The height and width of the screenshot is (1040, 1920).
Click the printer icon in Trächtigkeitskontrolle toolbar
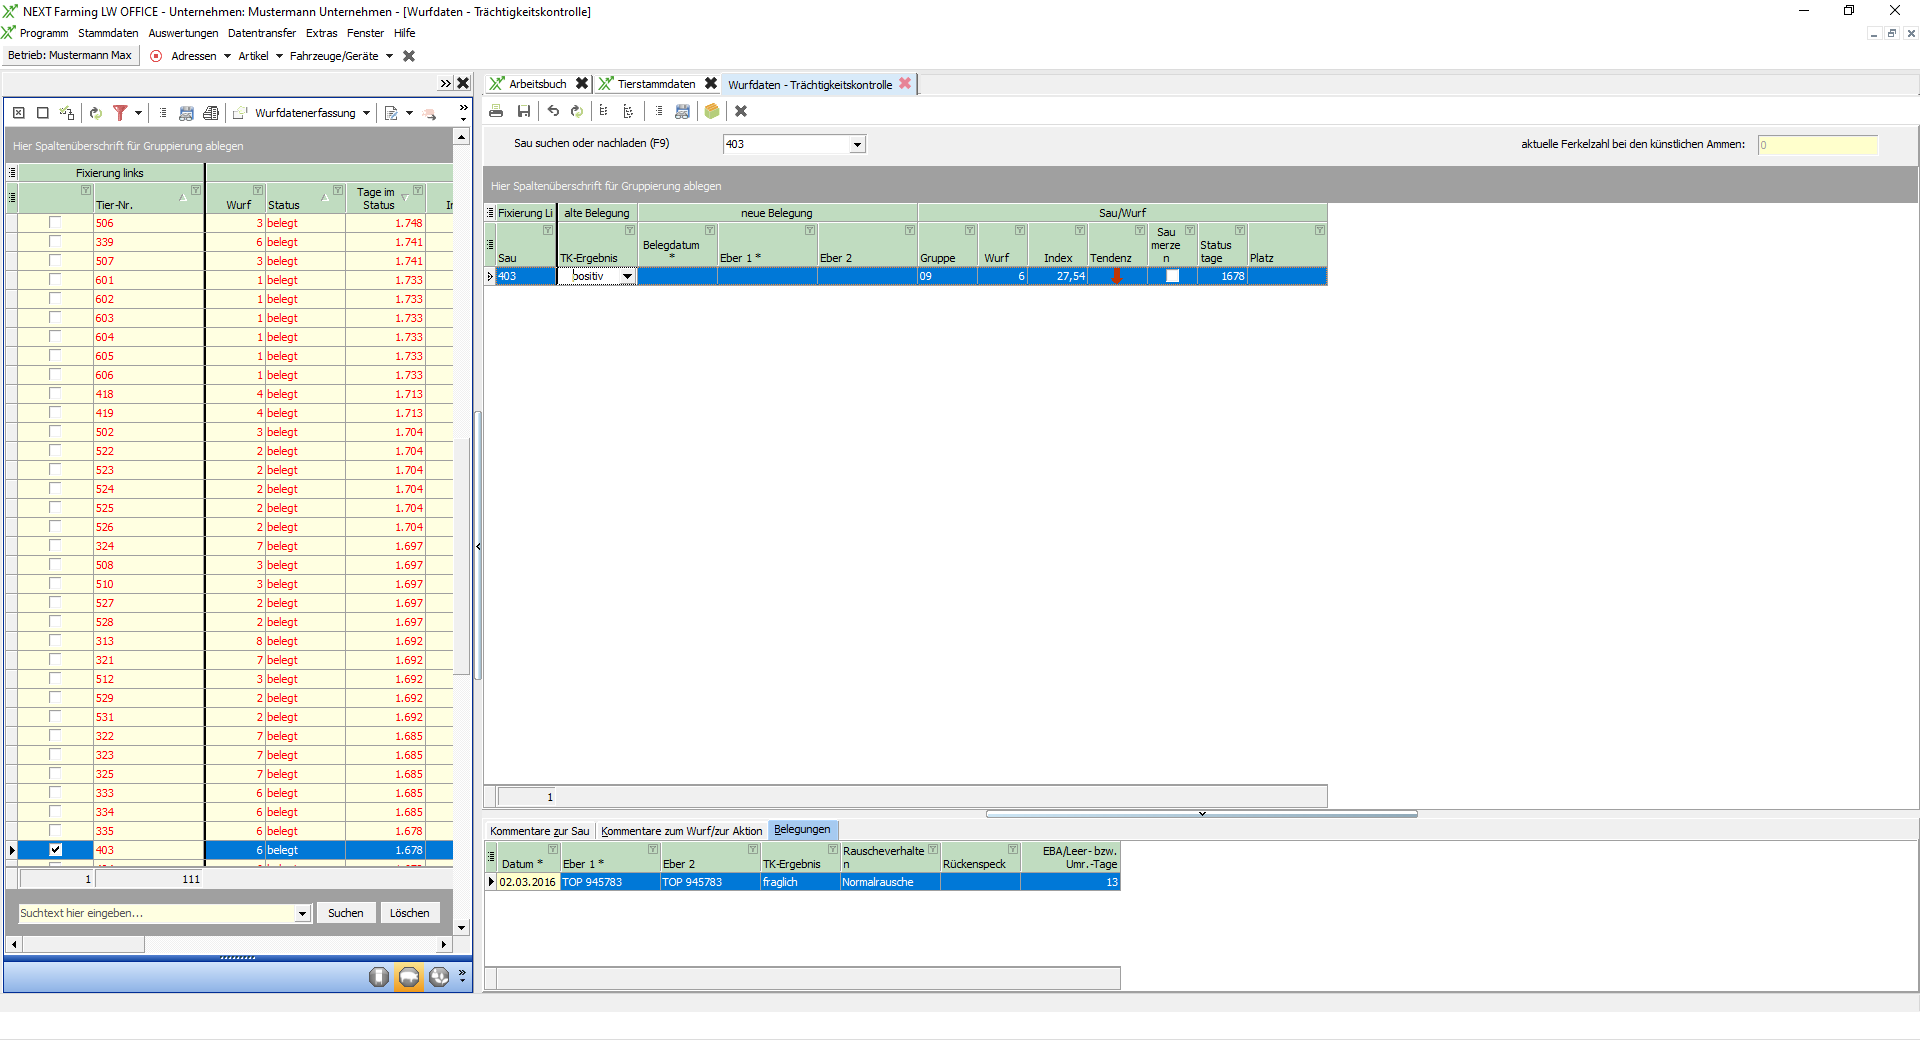(x=496, y=111)
